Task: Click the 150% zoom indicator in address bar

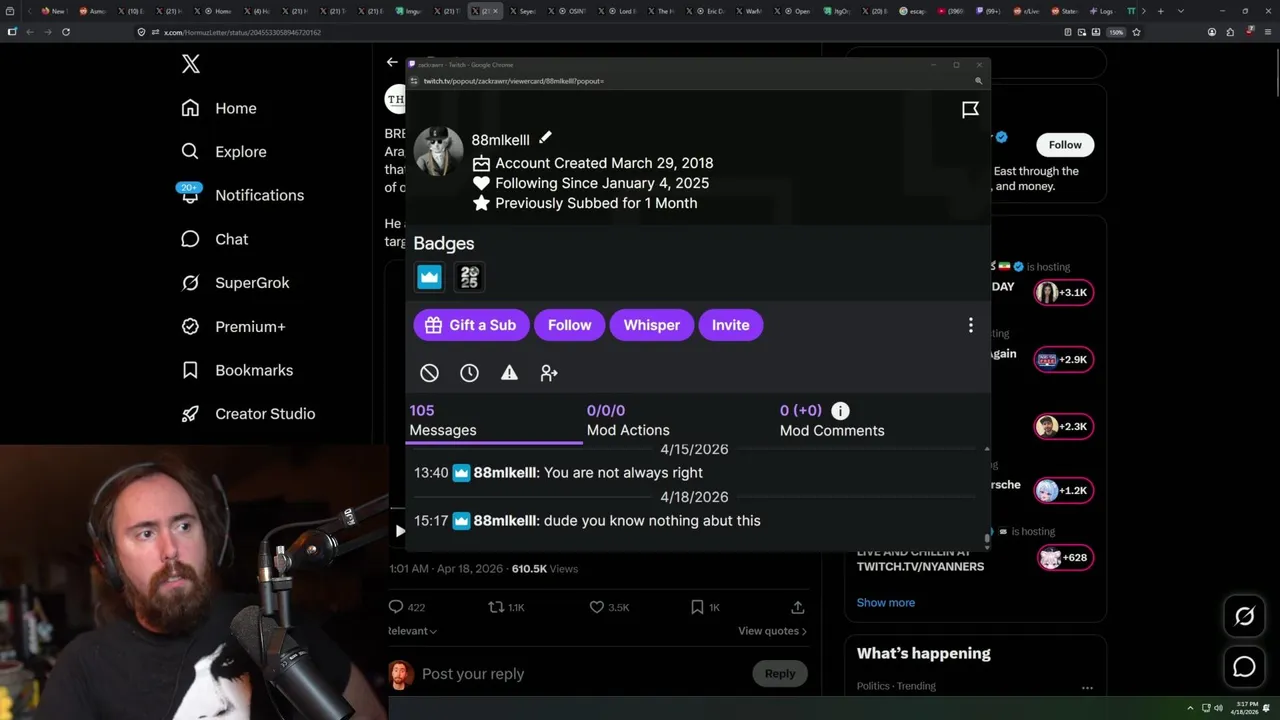Action: [x=1116, y=32]
